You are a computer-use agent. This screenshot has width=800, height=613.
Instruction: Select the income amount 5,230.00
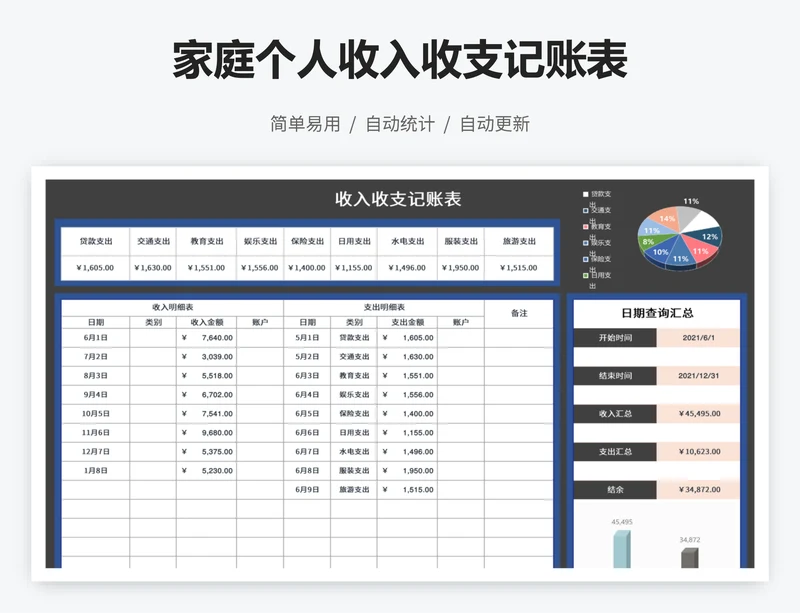pyautogui.click(x=207, y=471)
